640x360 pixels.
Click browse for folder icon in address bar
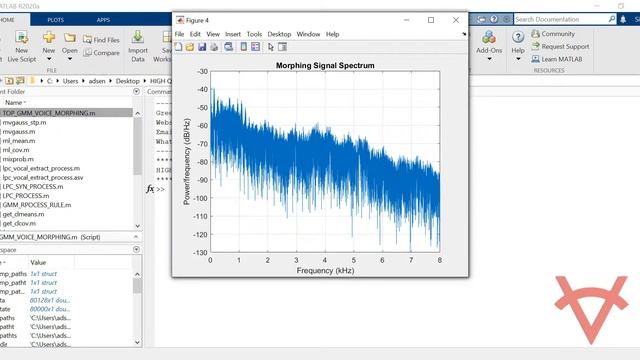point(20,81)
